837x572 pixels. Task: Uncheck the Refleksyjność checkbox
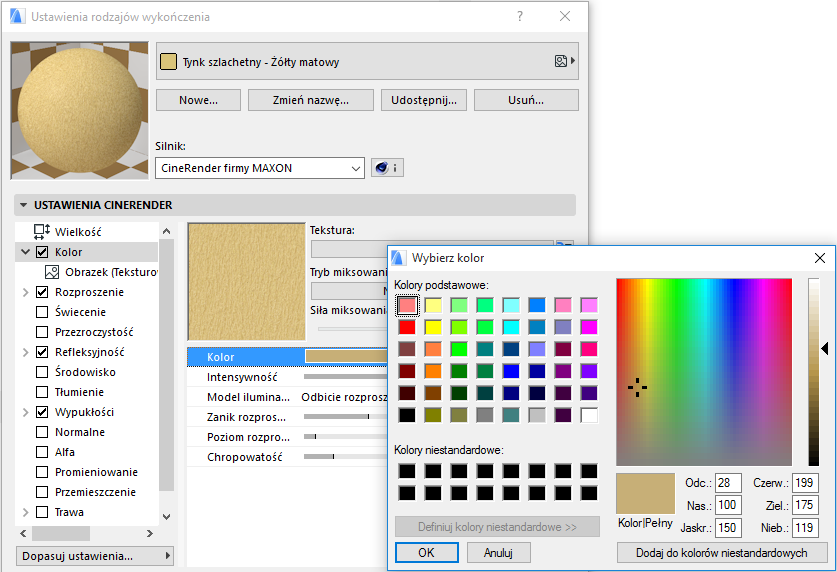pos(42,352)
